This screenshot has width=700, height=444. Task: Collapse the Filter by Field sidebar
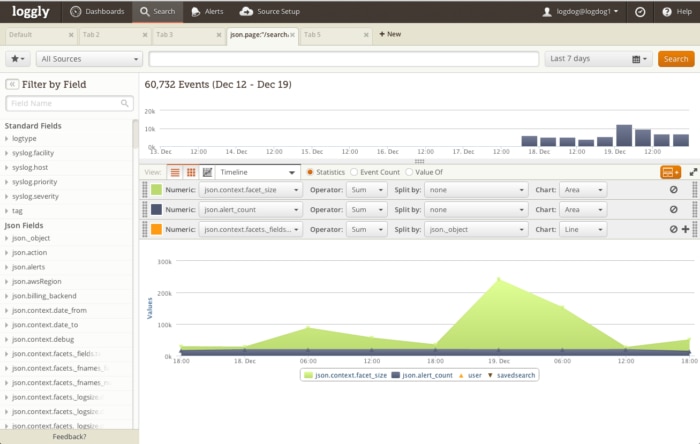point(13,85)
